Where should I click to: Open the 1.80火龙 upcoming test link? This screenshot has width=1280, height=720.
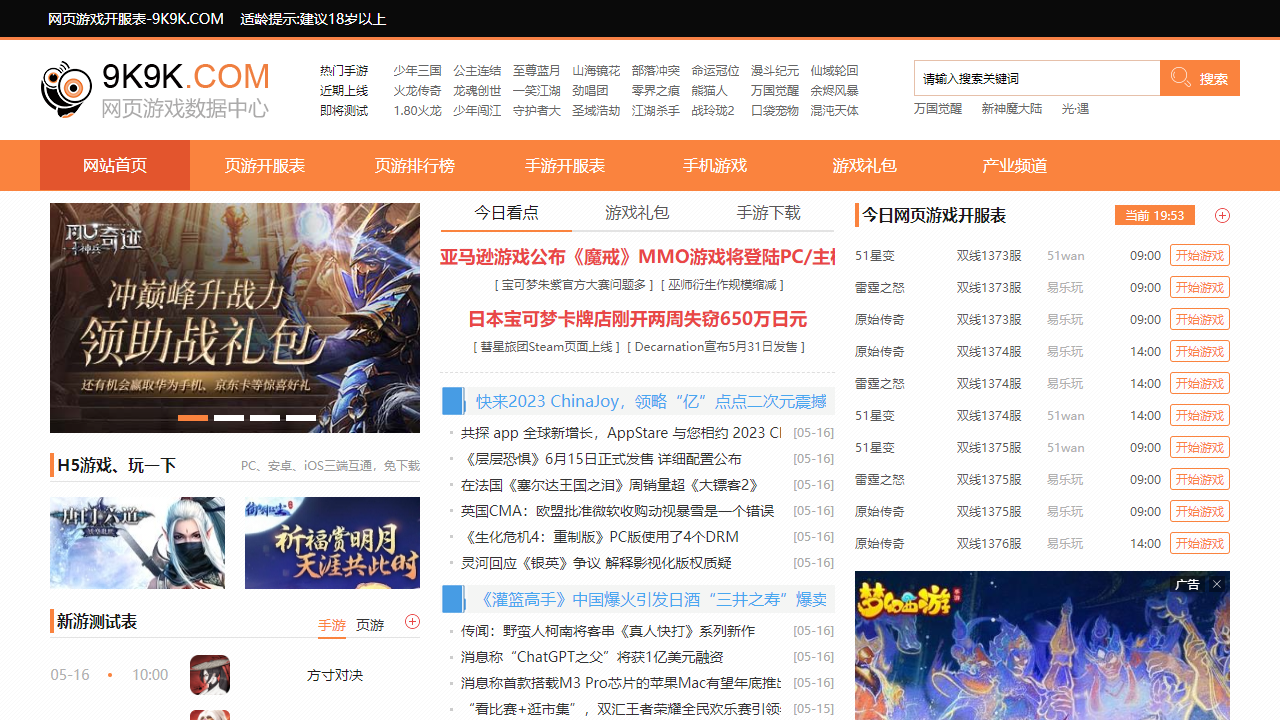click(417, 111)
